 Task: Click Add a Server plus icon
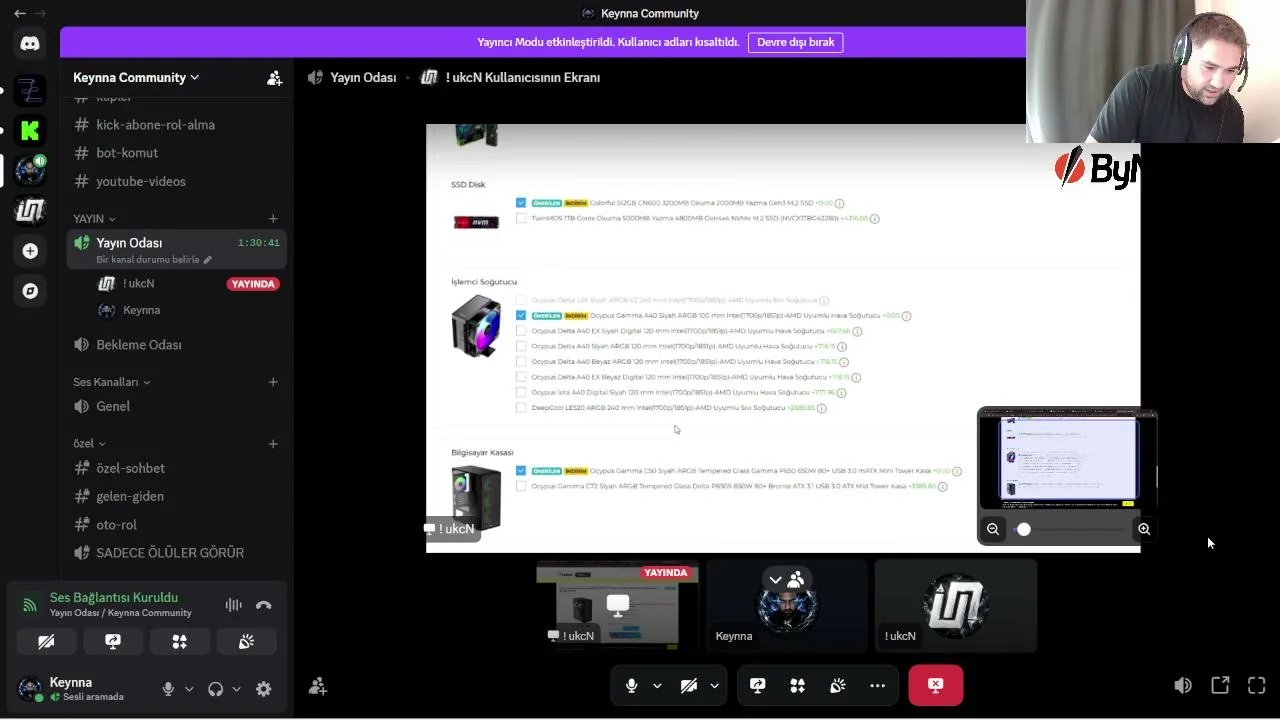[30, 251]
